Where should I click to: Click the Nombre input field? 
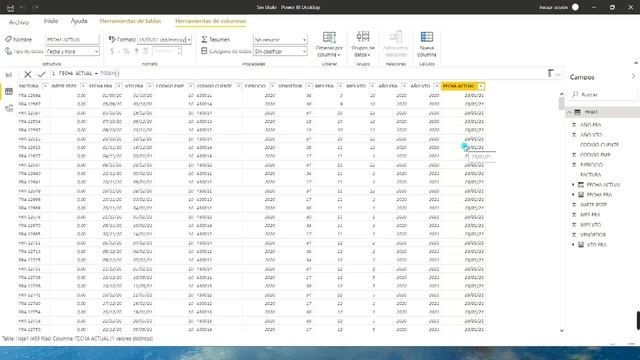72,40
